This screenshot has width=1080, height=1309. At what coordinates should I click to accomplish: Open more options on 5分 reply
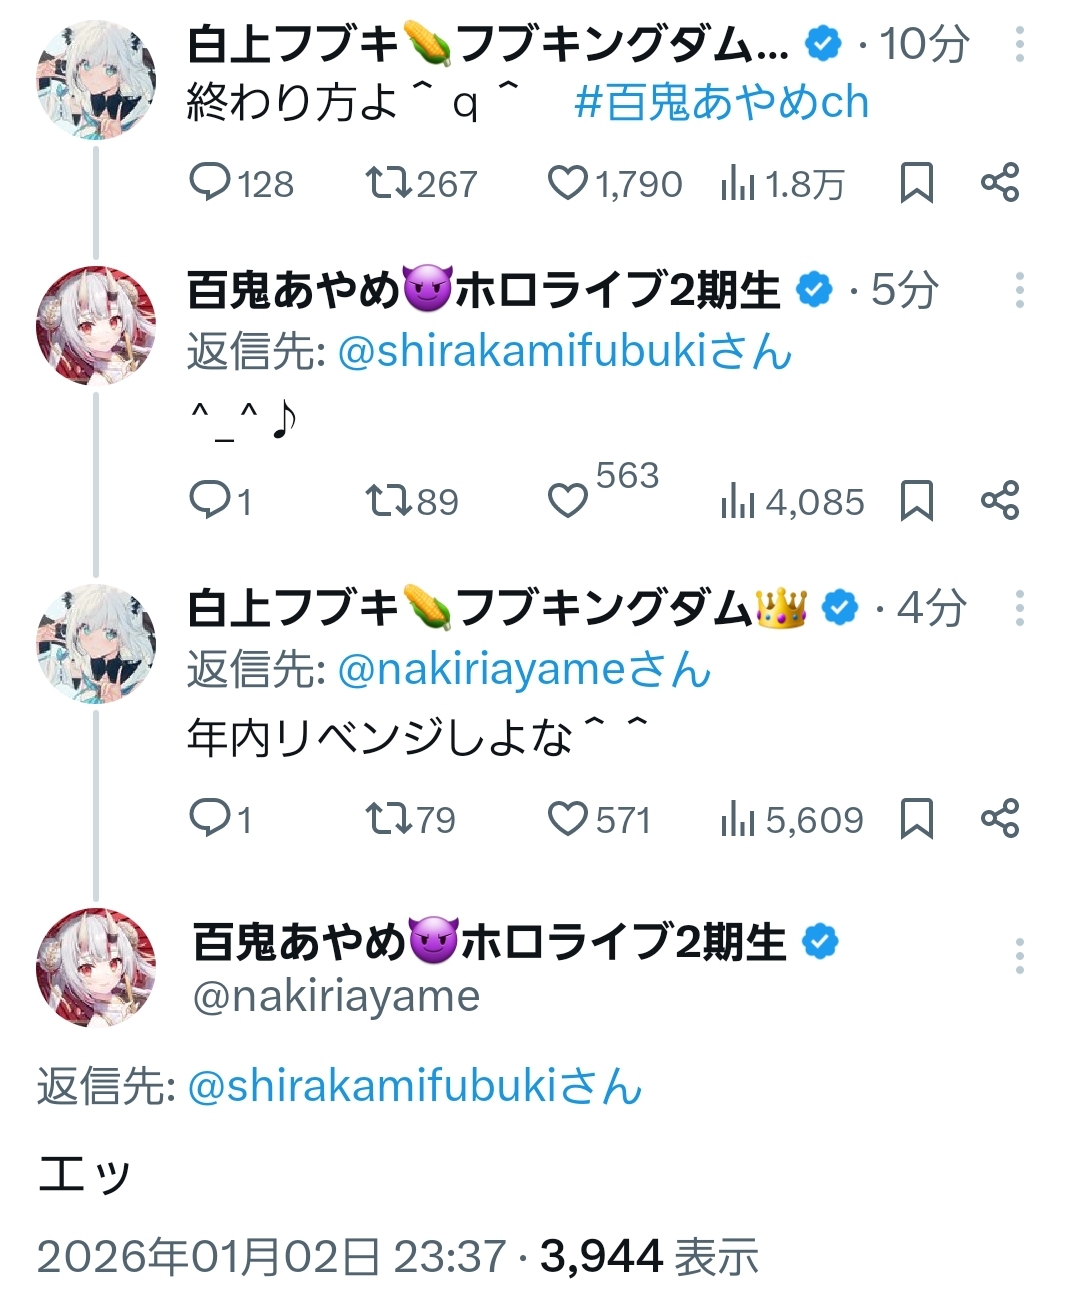tap(1019, 290)
